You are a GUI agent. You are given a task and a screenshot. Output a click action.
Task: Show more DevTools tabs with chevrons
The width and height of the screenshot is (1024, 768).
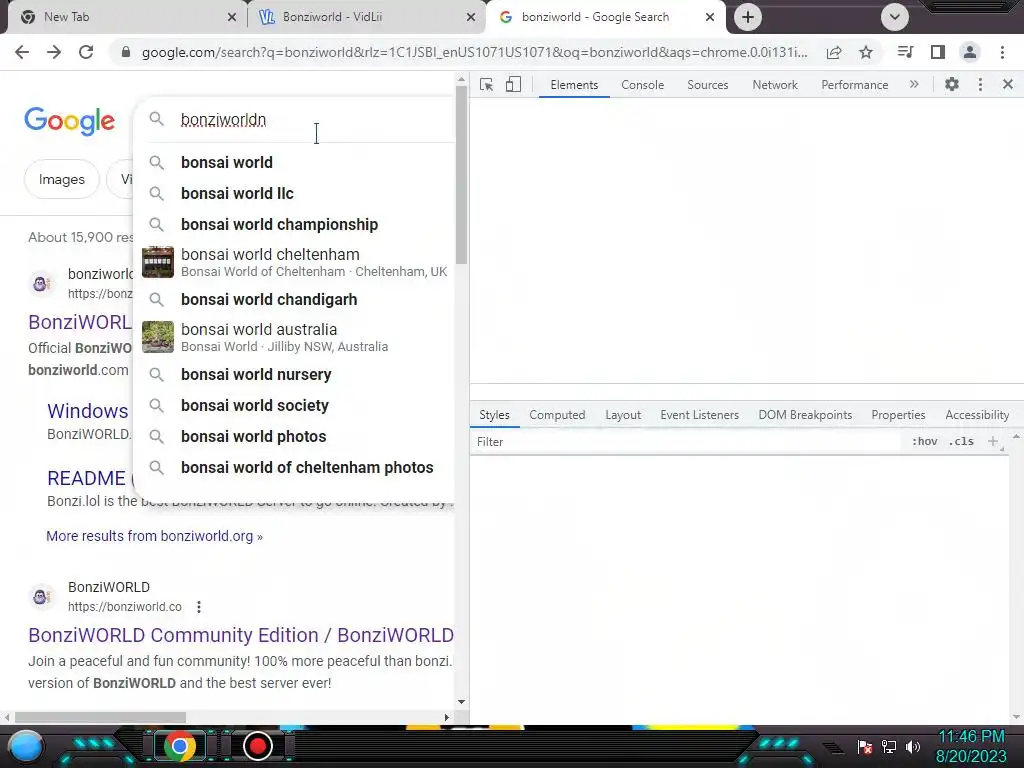[914, 84]
